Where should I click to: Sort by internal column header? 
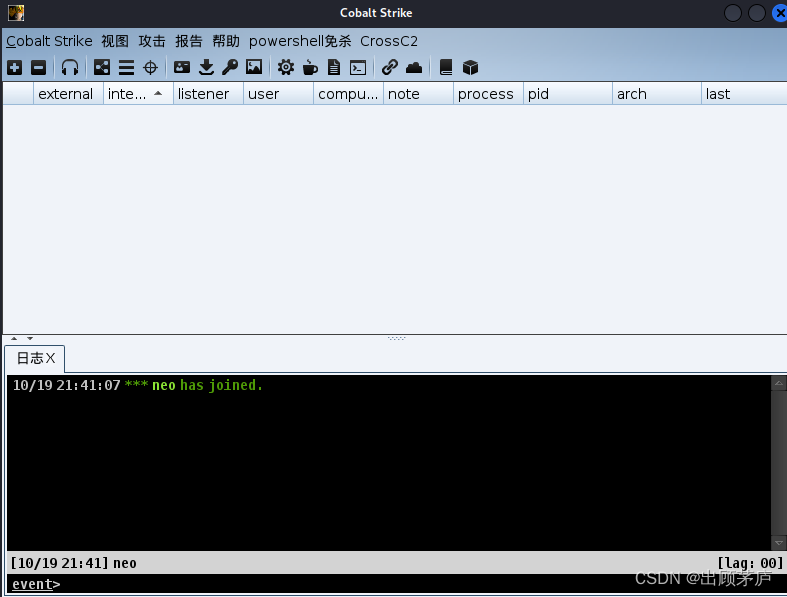(x=138, y=94)
